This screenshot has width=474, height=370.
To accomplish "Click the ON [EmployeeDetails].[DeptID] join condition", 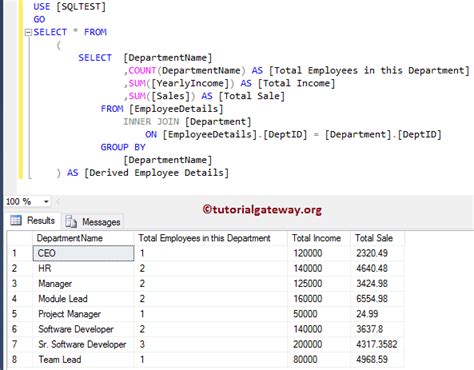I will [x=294, y=134].
